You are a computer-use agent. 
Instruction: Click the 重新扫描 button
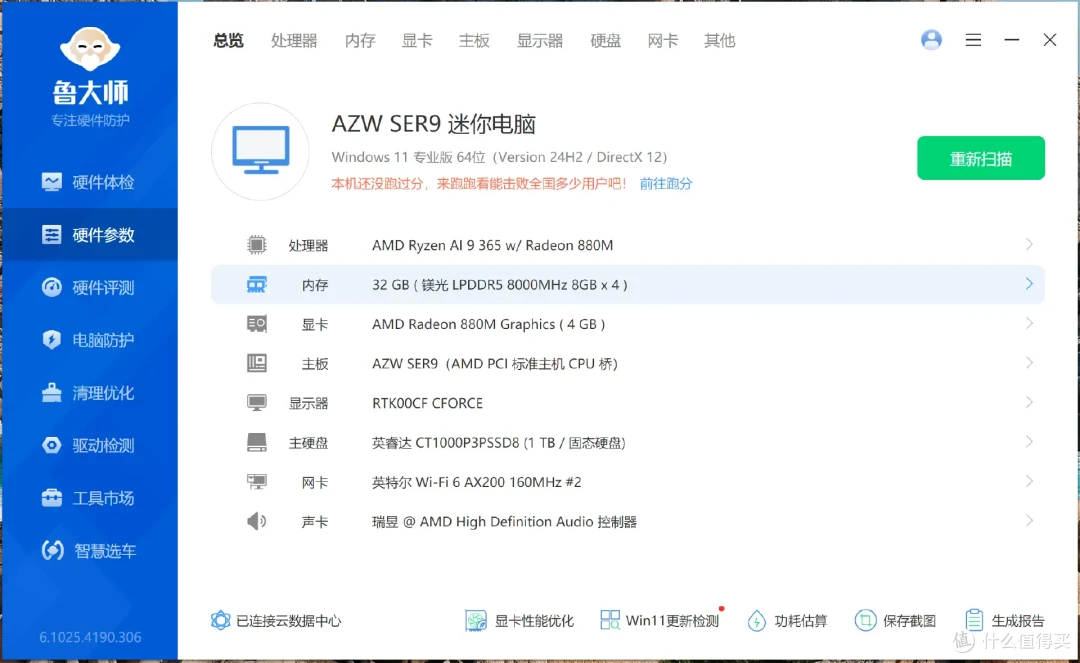pos(981,158)
